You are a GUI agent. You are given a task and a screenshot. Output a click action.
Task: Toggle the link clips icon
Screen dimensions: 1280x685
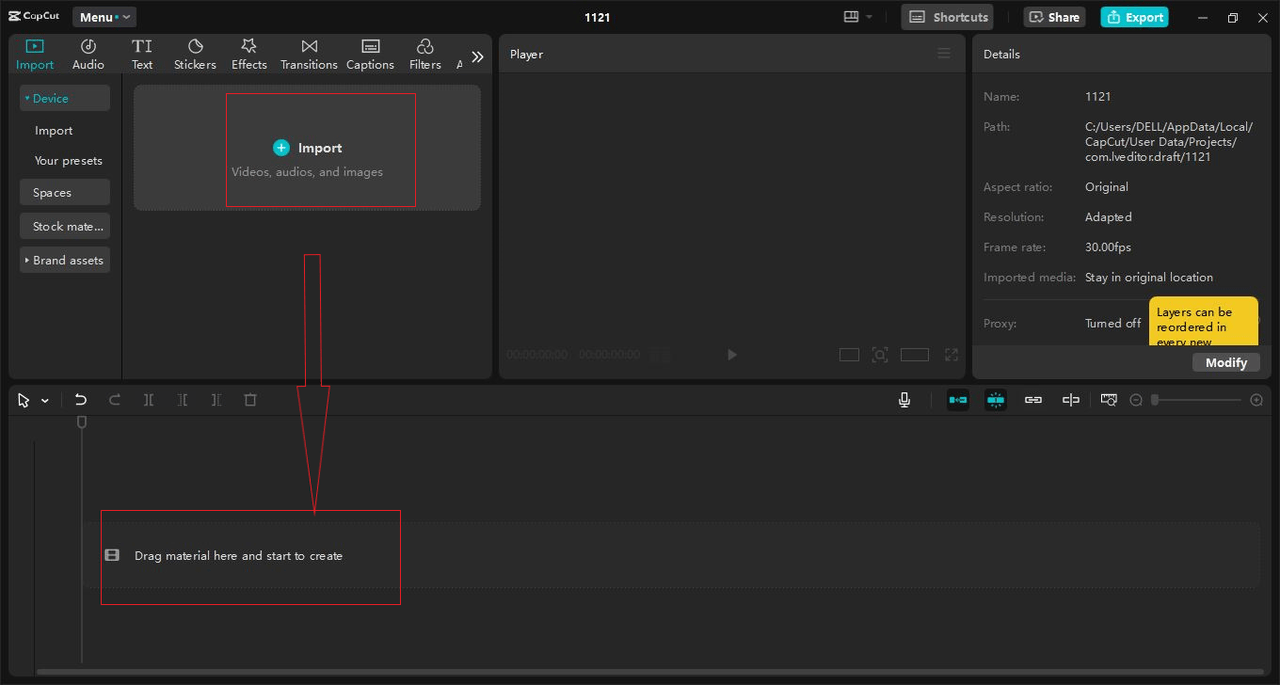click(x=1033, y=399)
